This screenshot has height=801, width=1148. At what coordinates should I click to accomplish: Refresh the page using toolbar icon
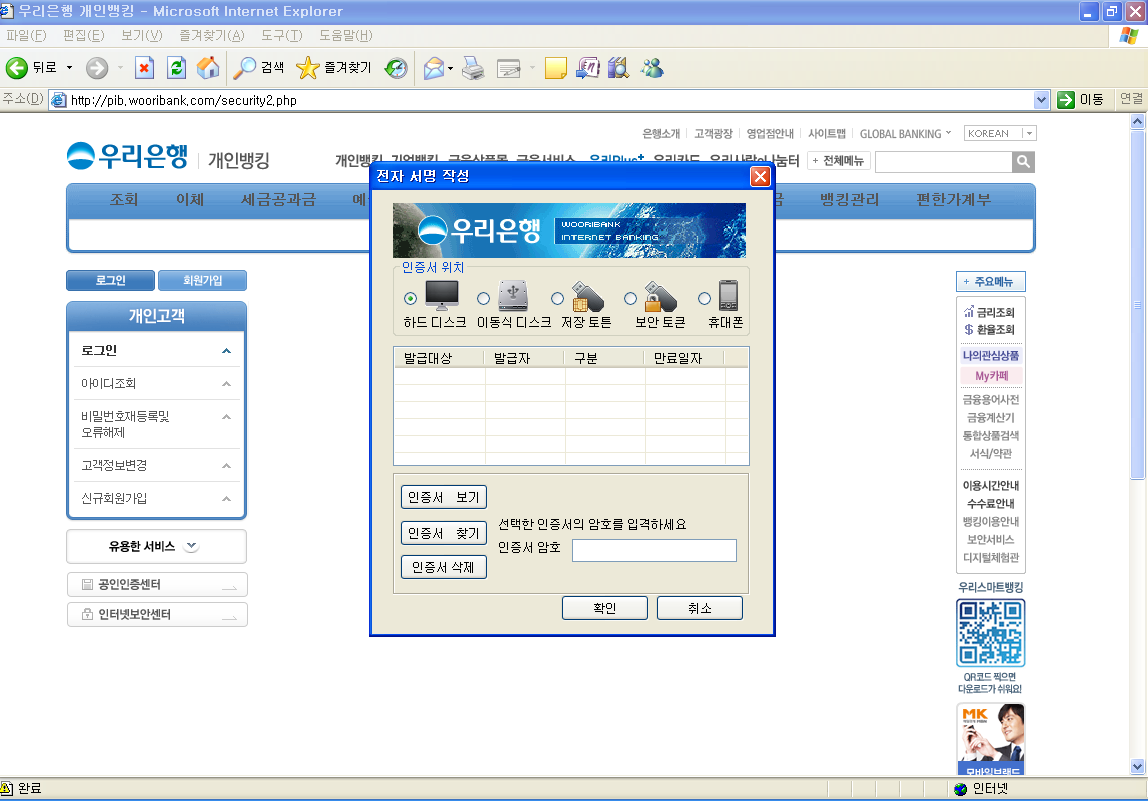176,68
